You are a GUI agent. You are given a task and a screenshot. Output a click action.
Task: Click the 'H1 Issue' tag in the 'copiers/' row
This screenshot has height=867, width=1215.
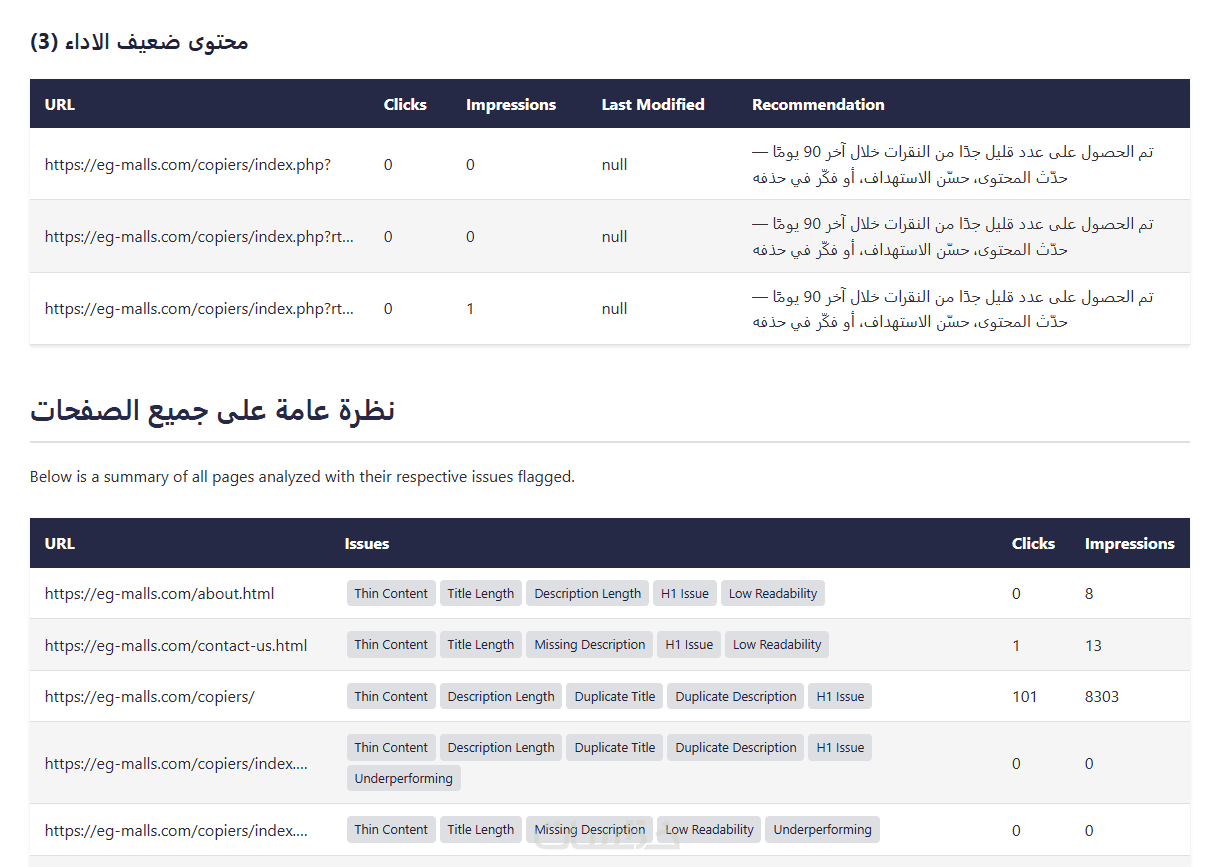click(840, 697)
